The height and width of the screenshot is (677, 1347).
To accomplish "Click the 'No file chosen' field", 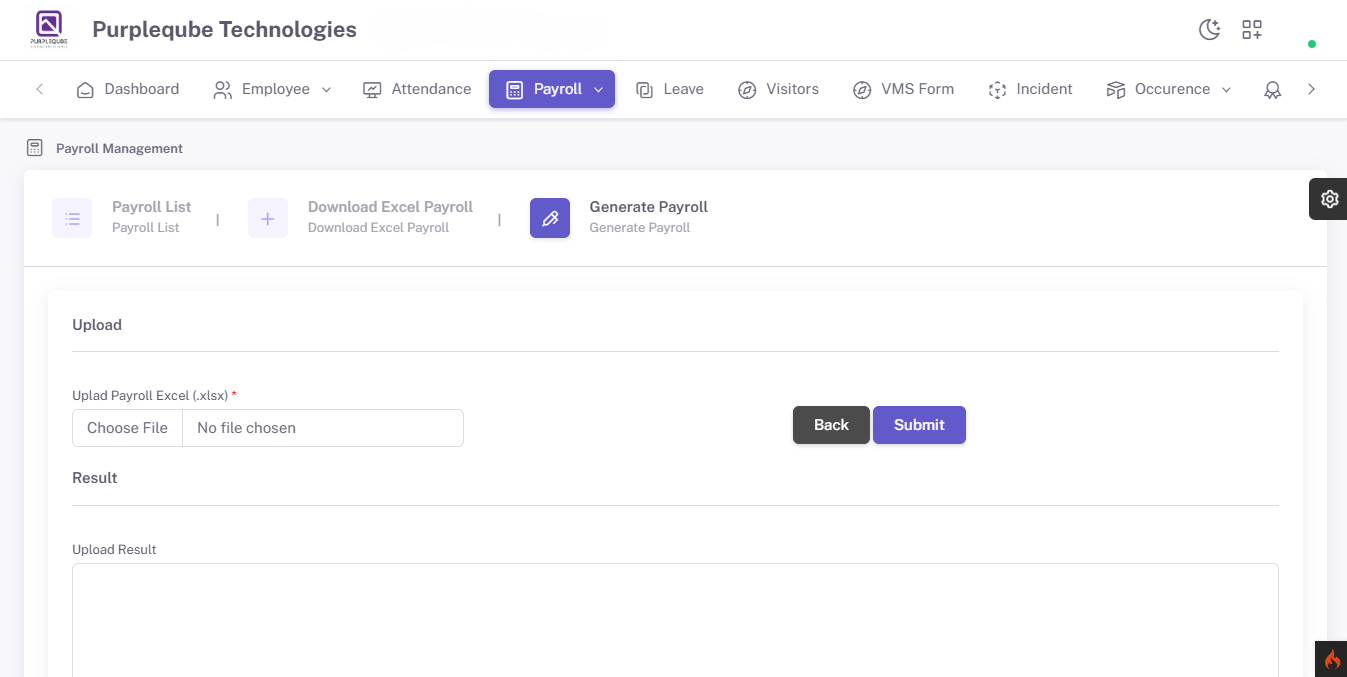I will tap(323, 428).
